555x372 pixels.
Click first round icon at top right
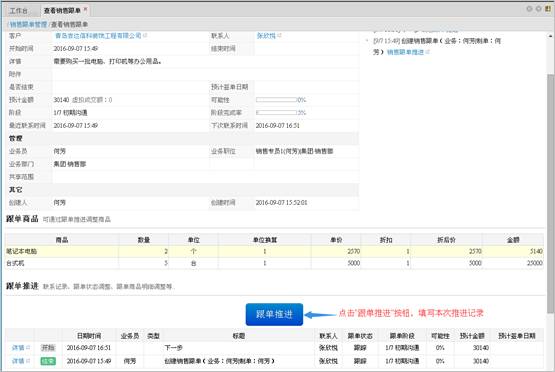[x=530, y=9]
